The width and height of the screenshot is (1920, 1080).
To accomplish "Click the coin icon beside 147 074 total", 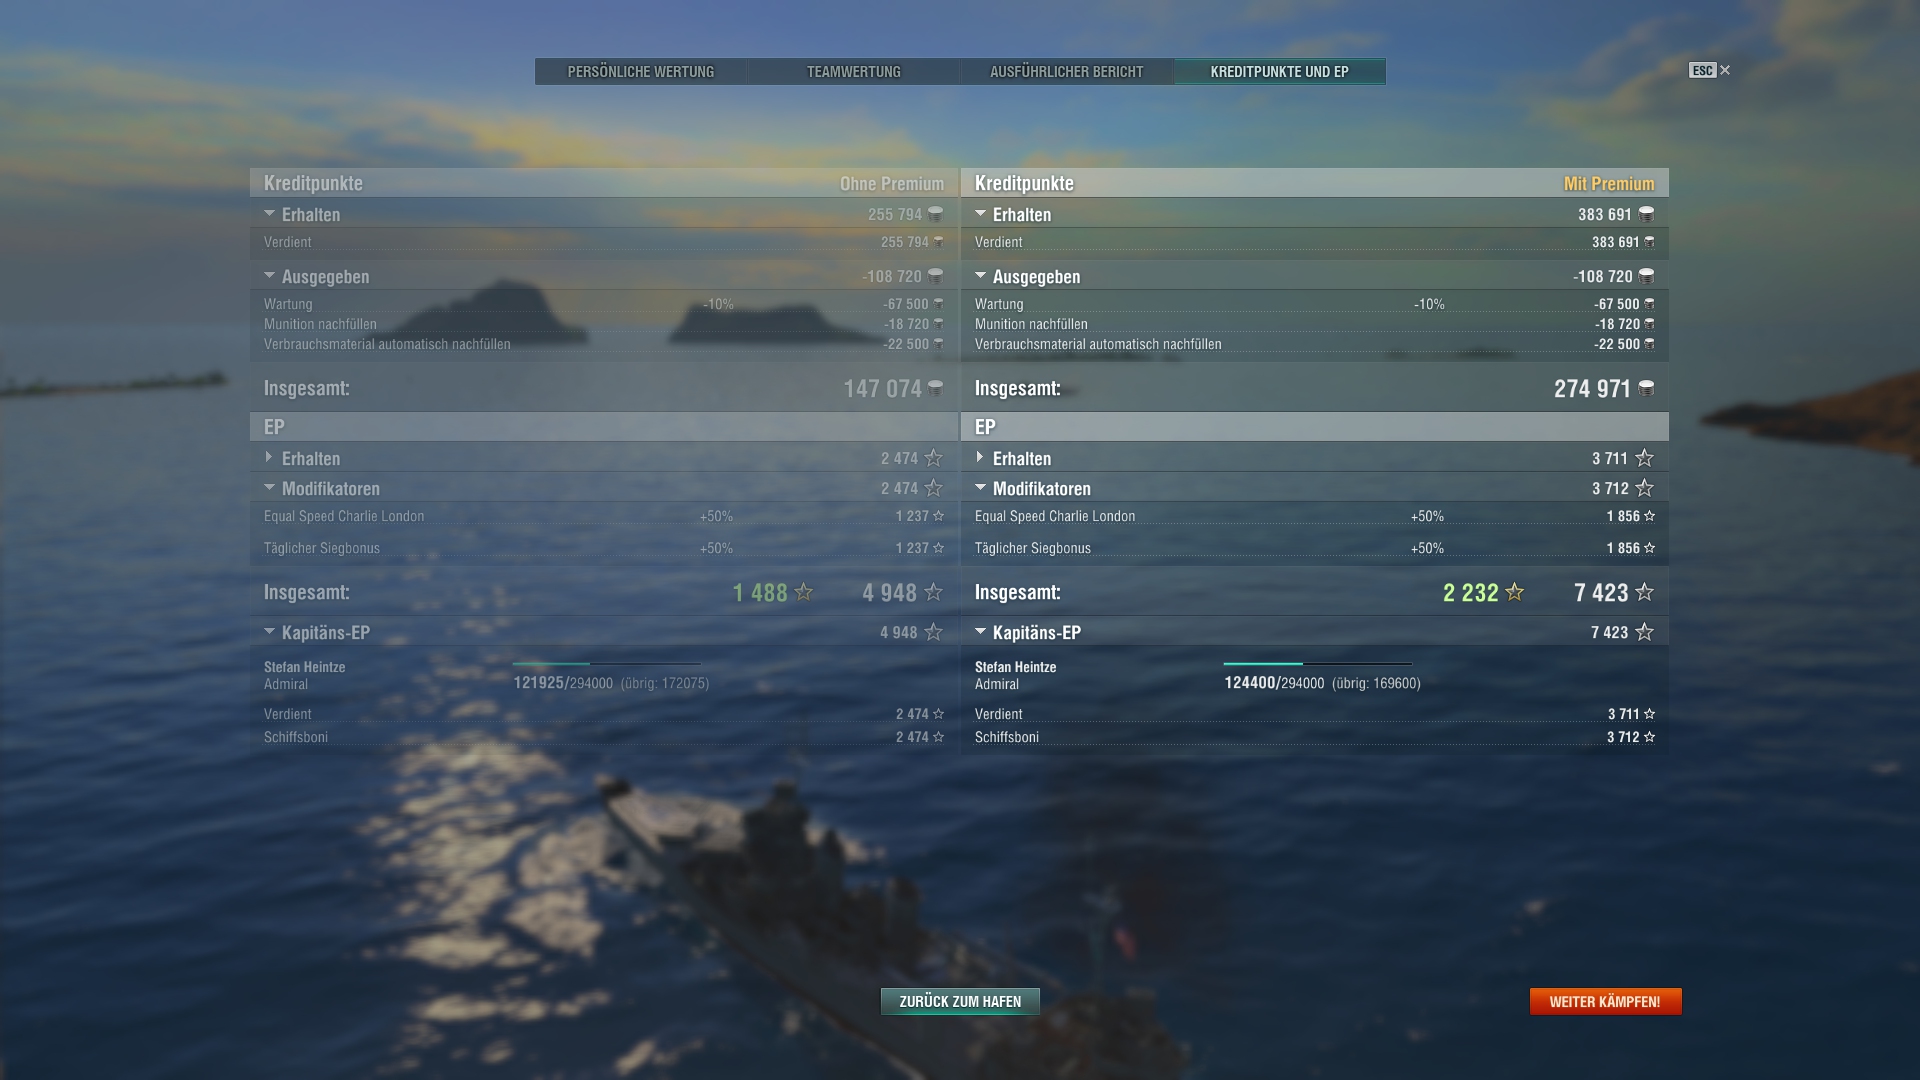I will (x=935, y=388).
